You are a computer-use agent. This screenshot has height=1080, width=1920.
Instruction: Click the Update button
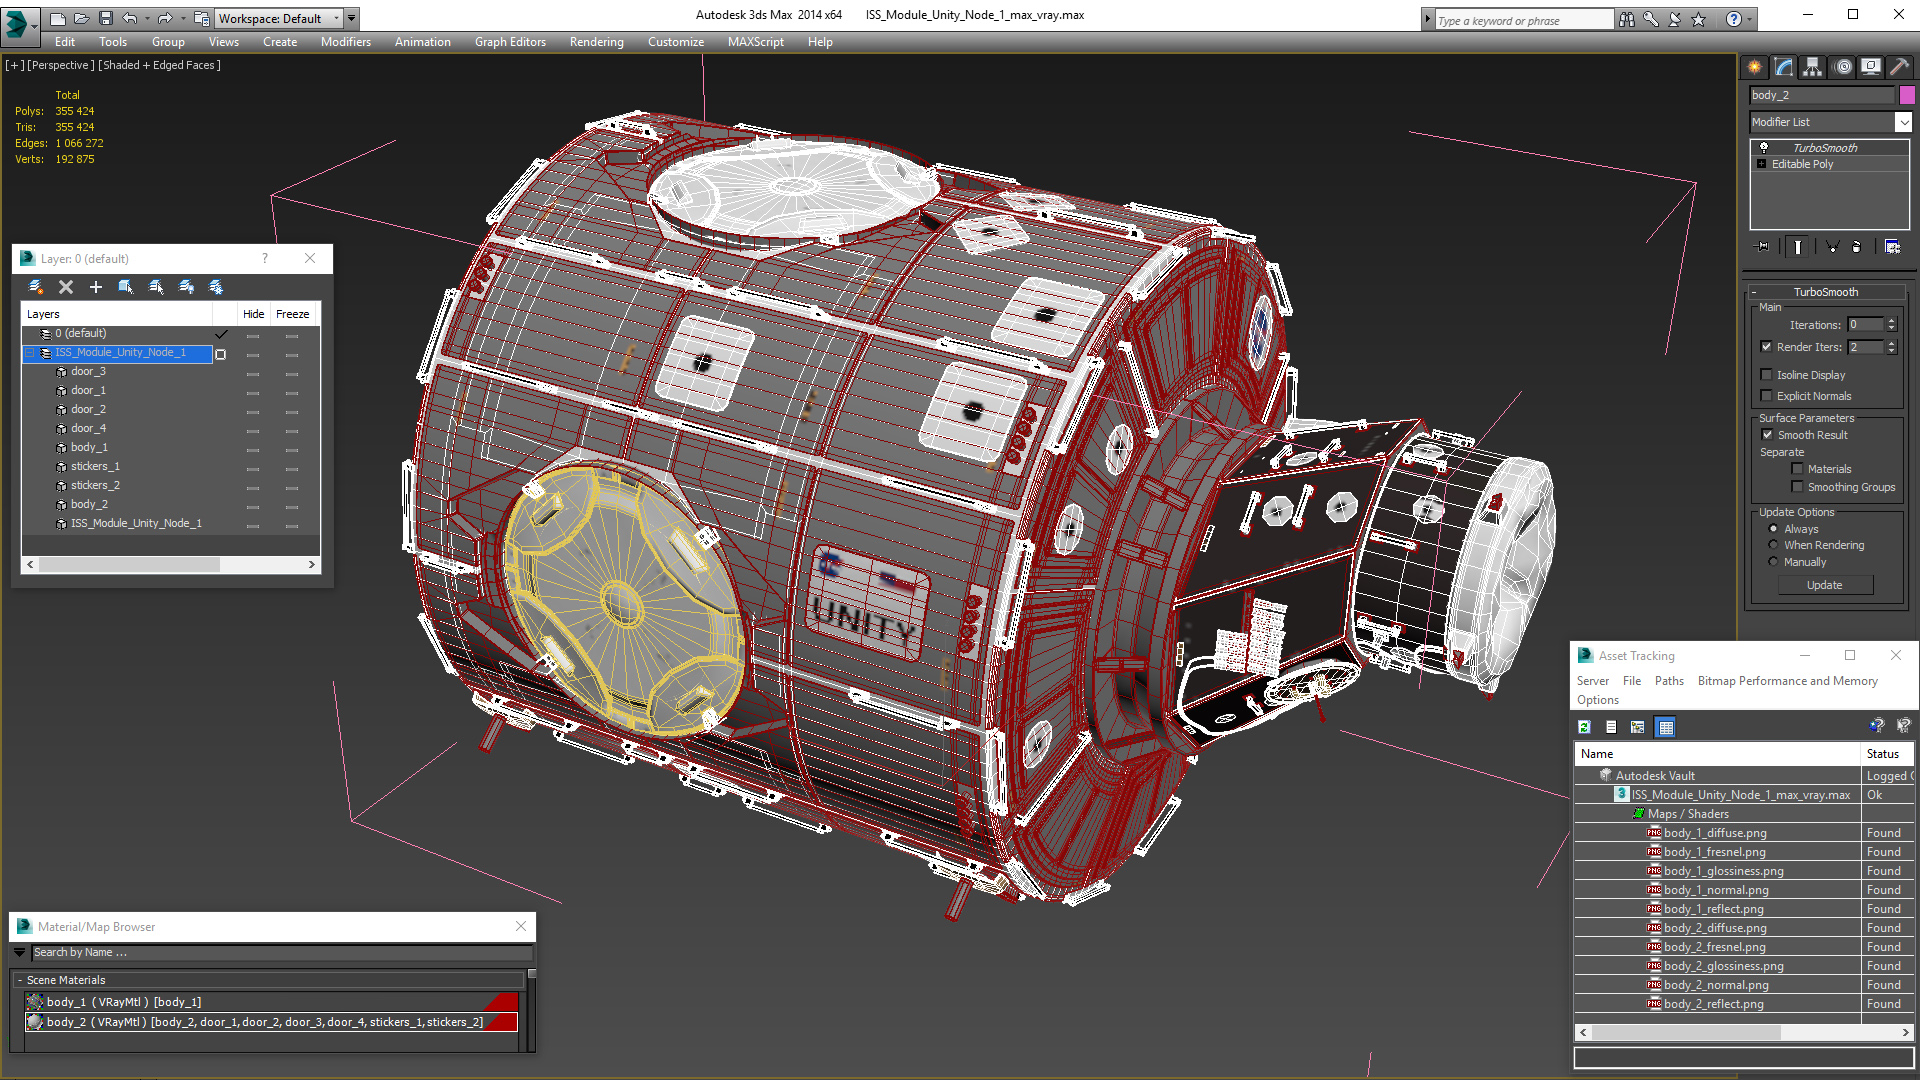coord(1824,585)
